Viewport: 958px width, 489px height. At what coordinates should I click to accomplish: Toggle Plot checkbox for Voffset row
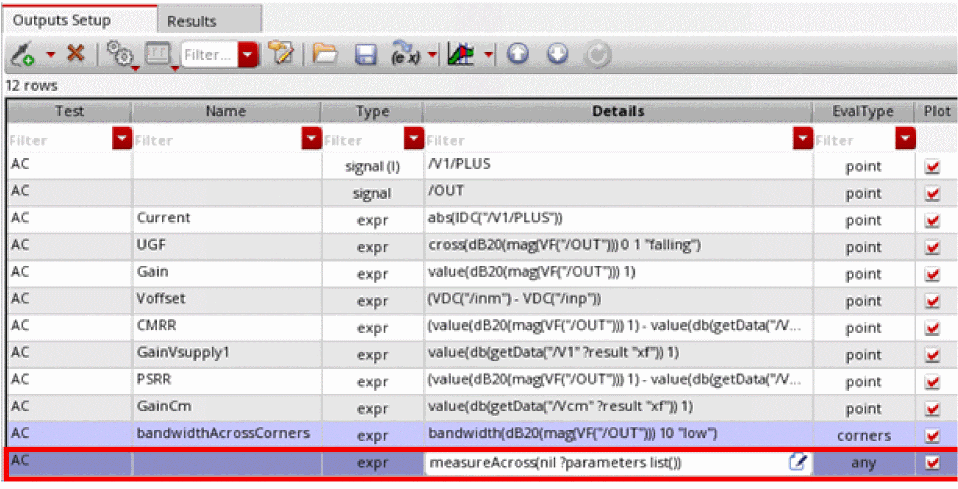[x=932, y=301]
